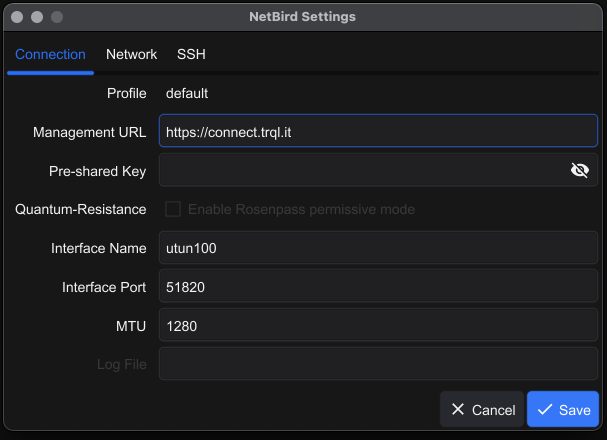Enable Rosenpass permissive mode checkbox
607x440 pixels.
(173, 210)
